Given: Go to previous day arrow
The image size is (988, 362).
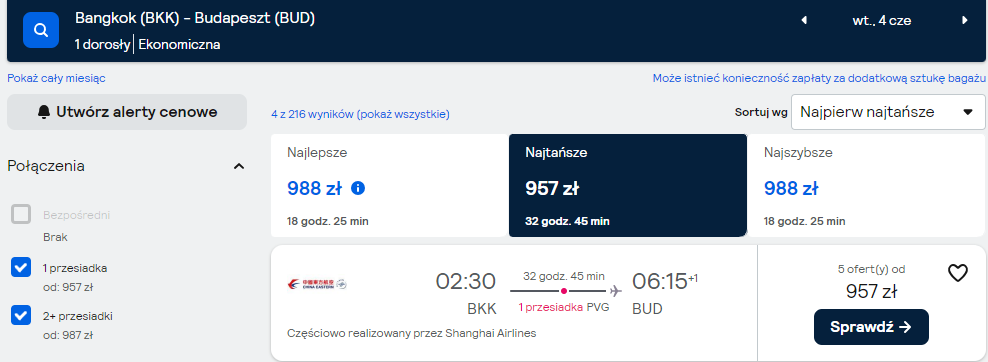Looking at the screenshot, I should pyautogui.click(x=804, y=20).
